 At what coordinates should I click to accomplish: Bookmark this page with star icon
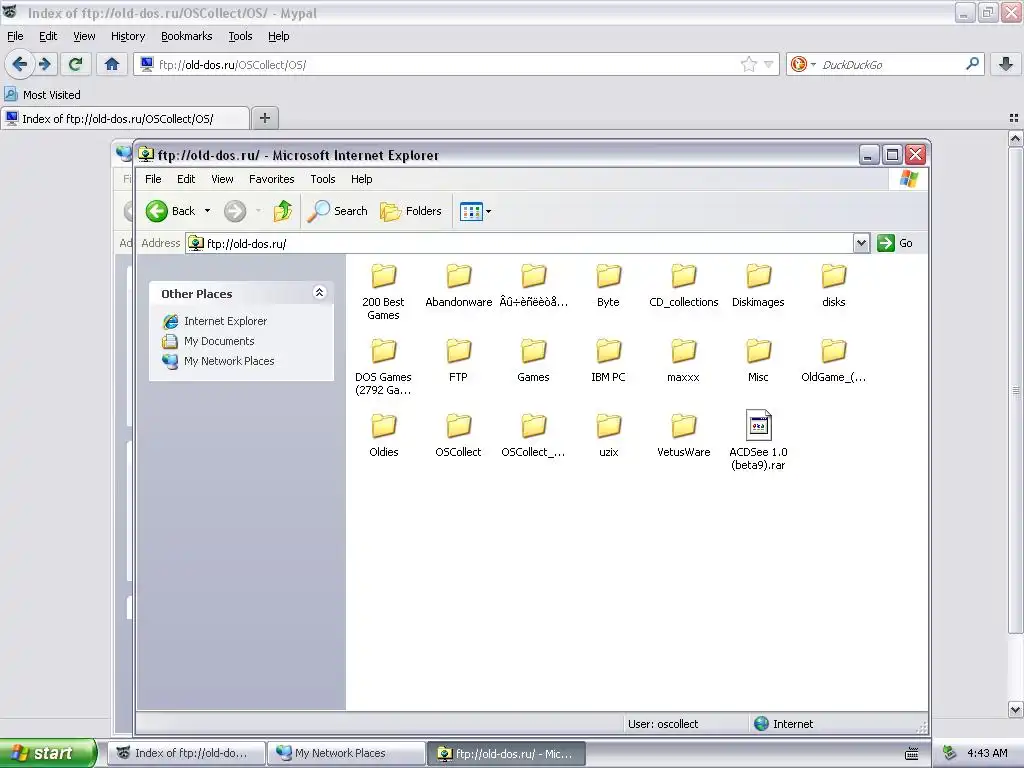(748, 64)
